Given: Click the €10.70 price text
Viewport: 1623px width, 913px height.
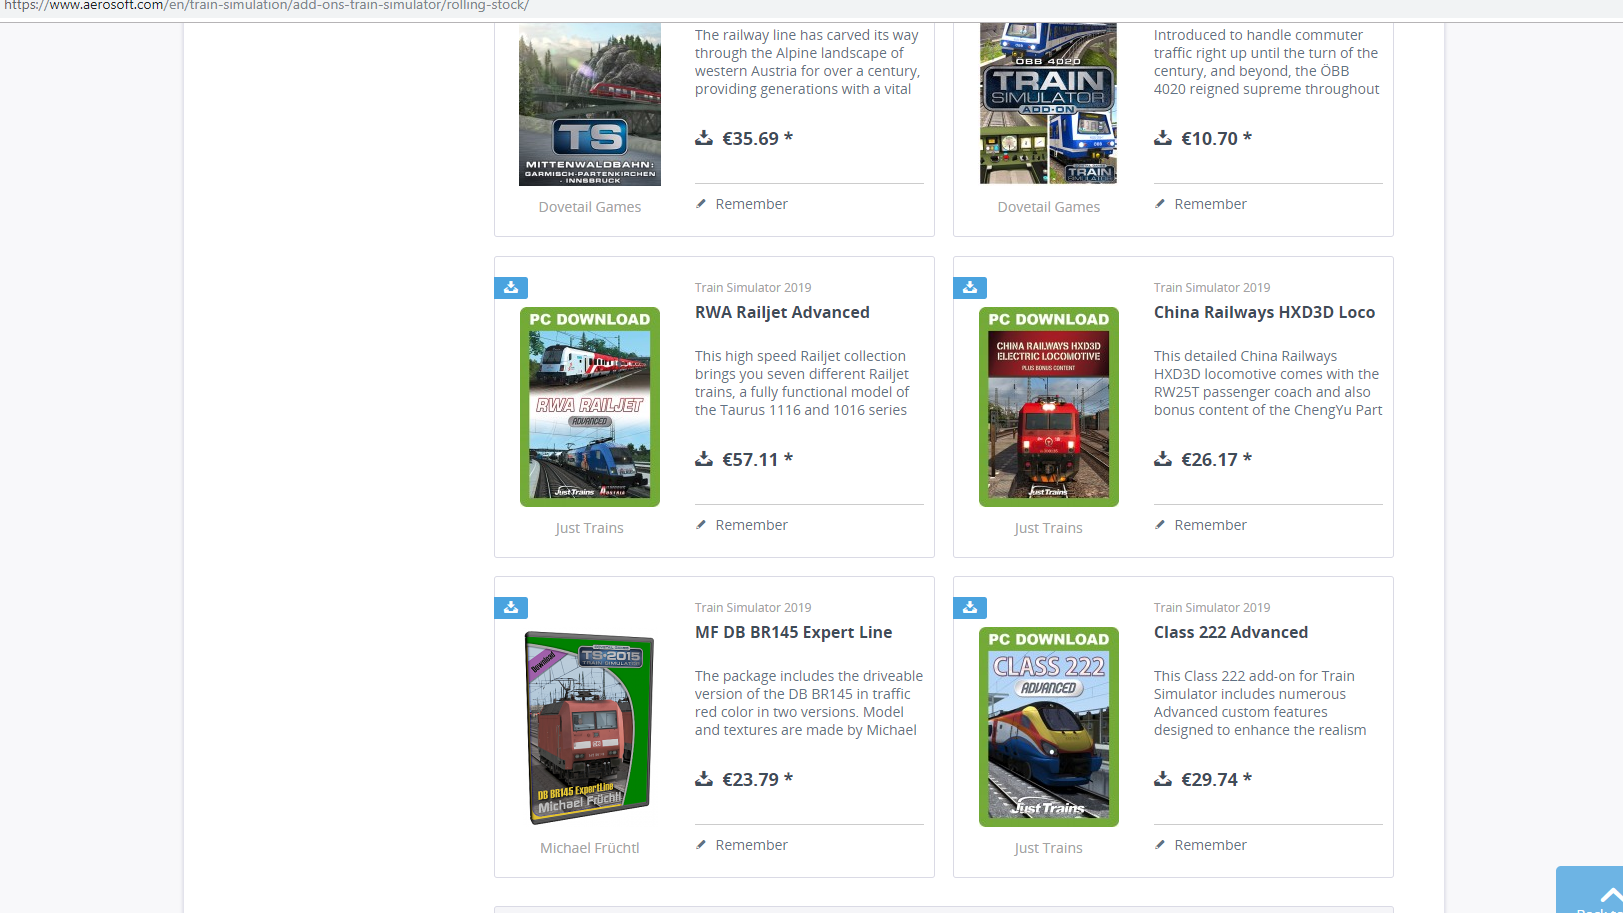Looking at the screenshot, I should (x=1217, y=138).
